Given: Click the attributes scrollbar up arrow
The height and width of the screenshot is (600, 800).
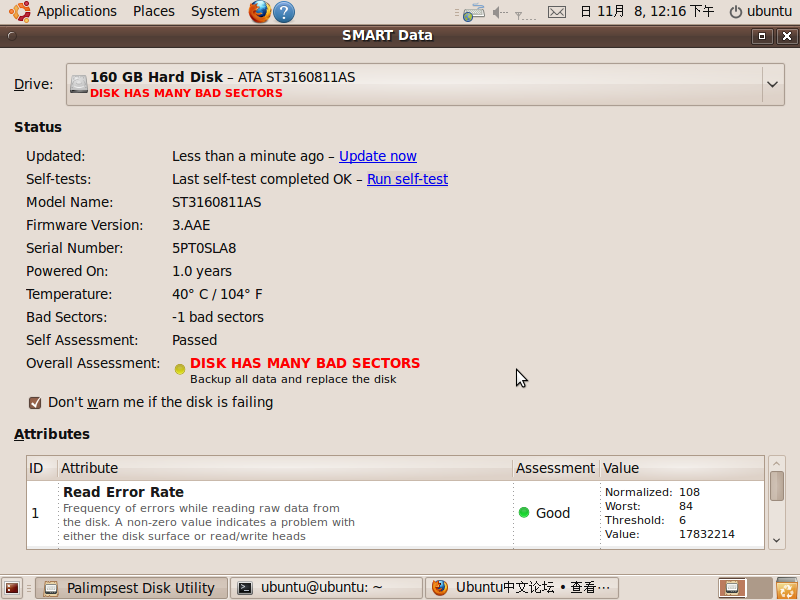Looking at the screenshot, I should coord(777,463).
